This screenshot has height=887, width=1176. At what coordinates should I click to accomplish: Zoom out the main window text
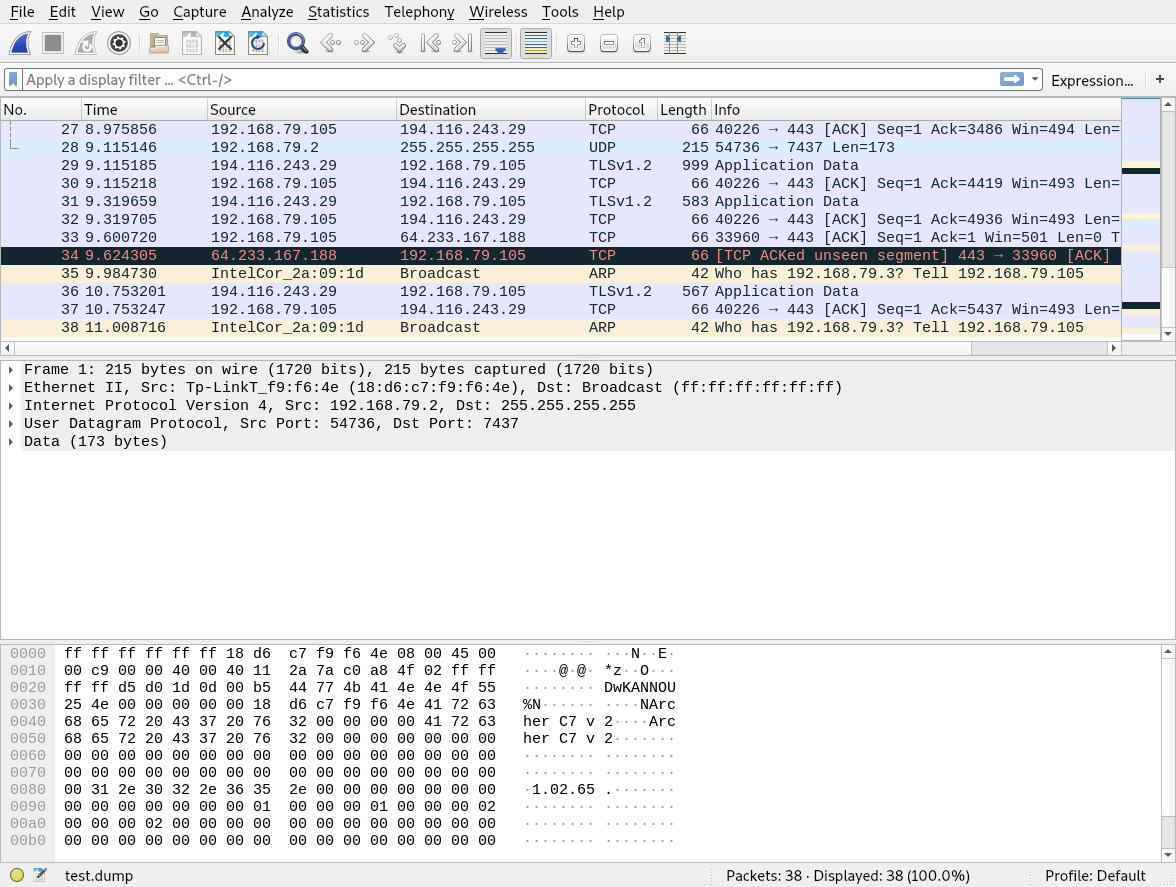click(609, 43)
